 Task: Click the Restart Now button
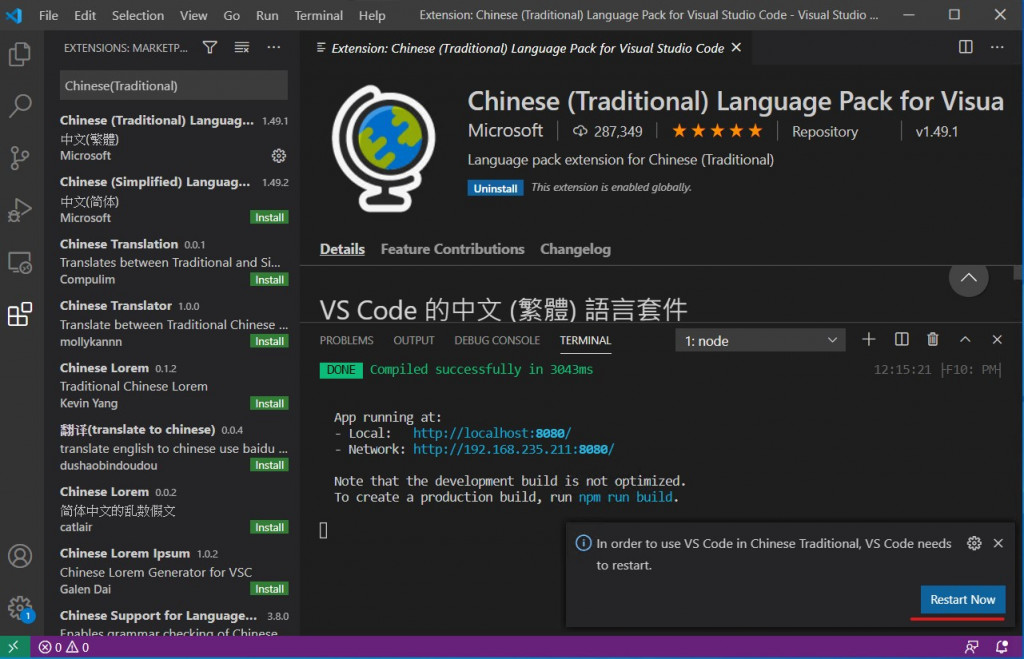pyautogui.click(x=963, y=600)
